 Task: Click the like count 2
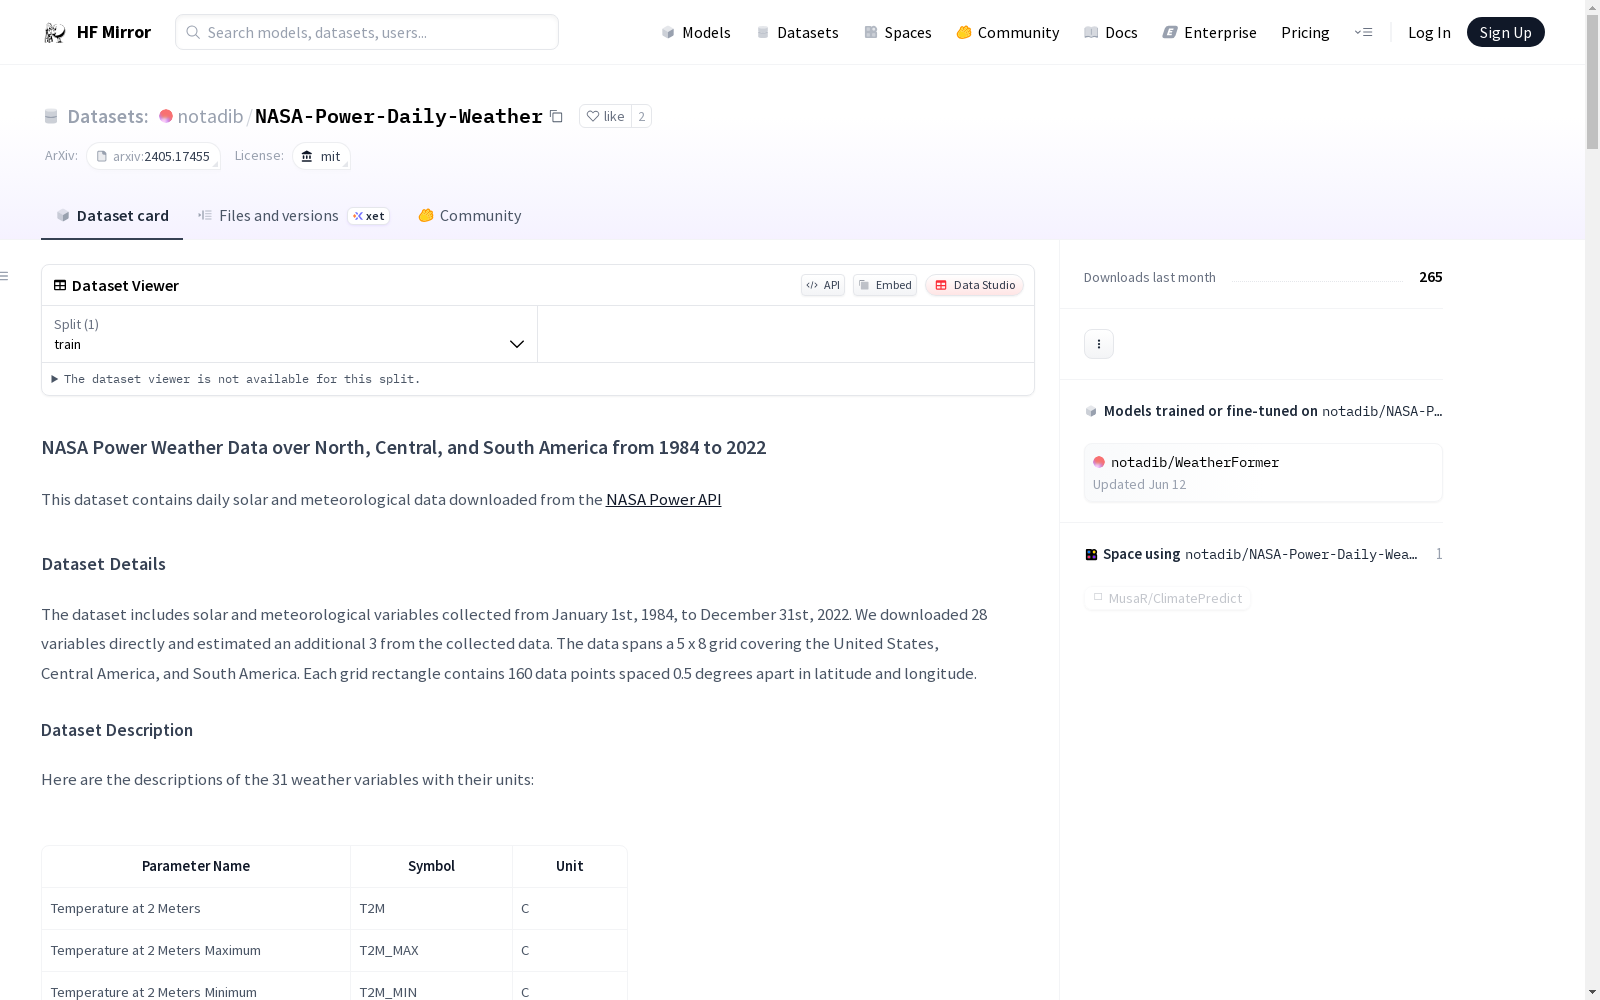click(x=642, y=116)
